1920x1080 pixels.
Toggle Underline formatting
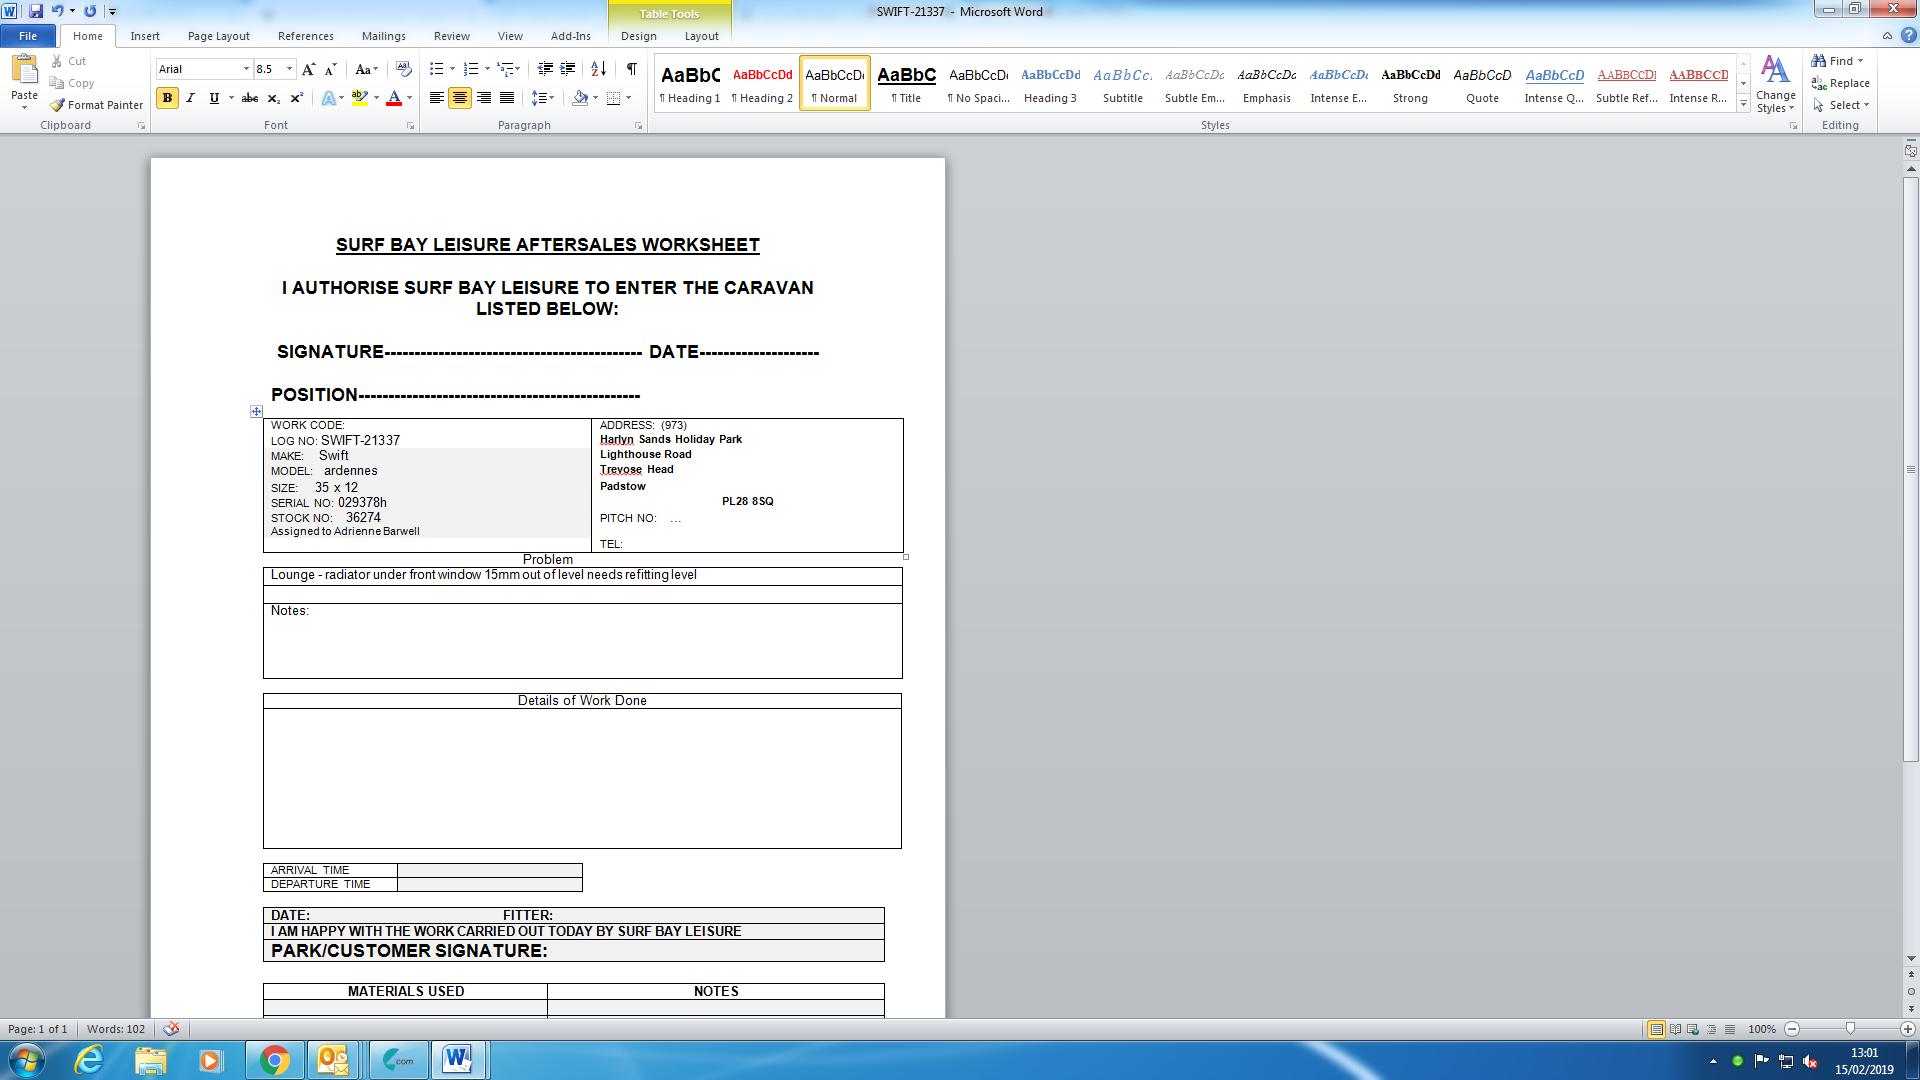[213, 98]
